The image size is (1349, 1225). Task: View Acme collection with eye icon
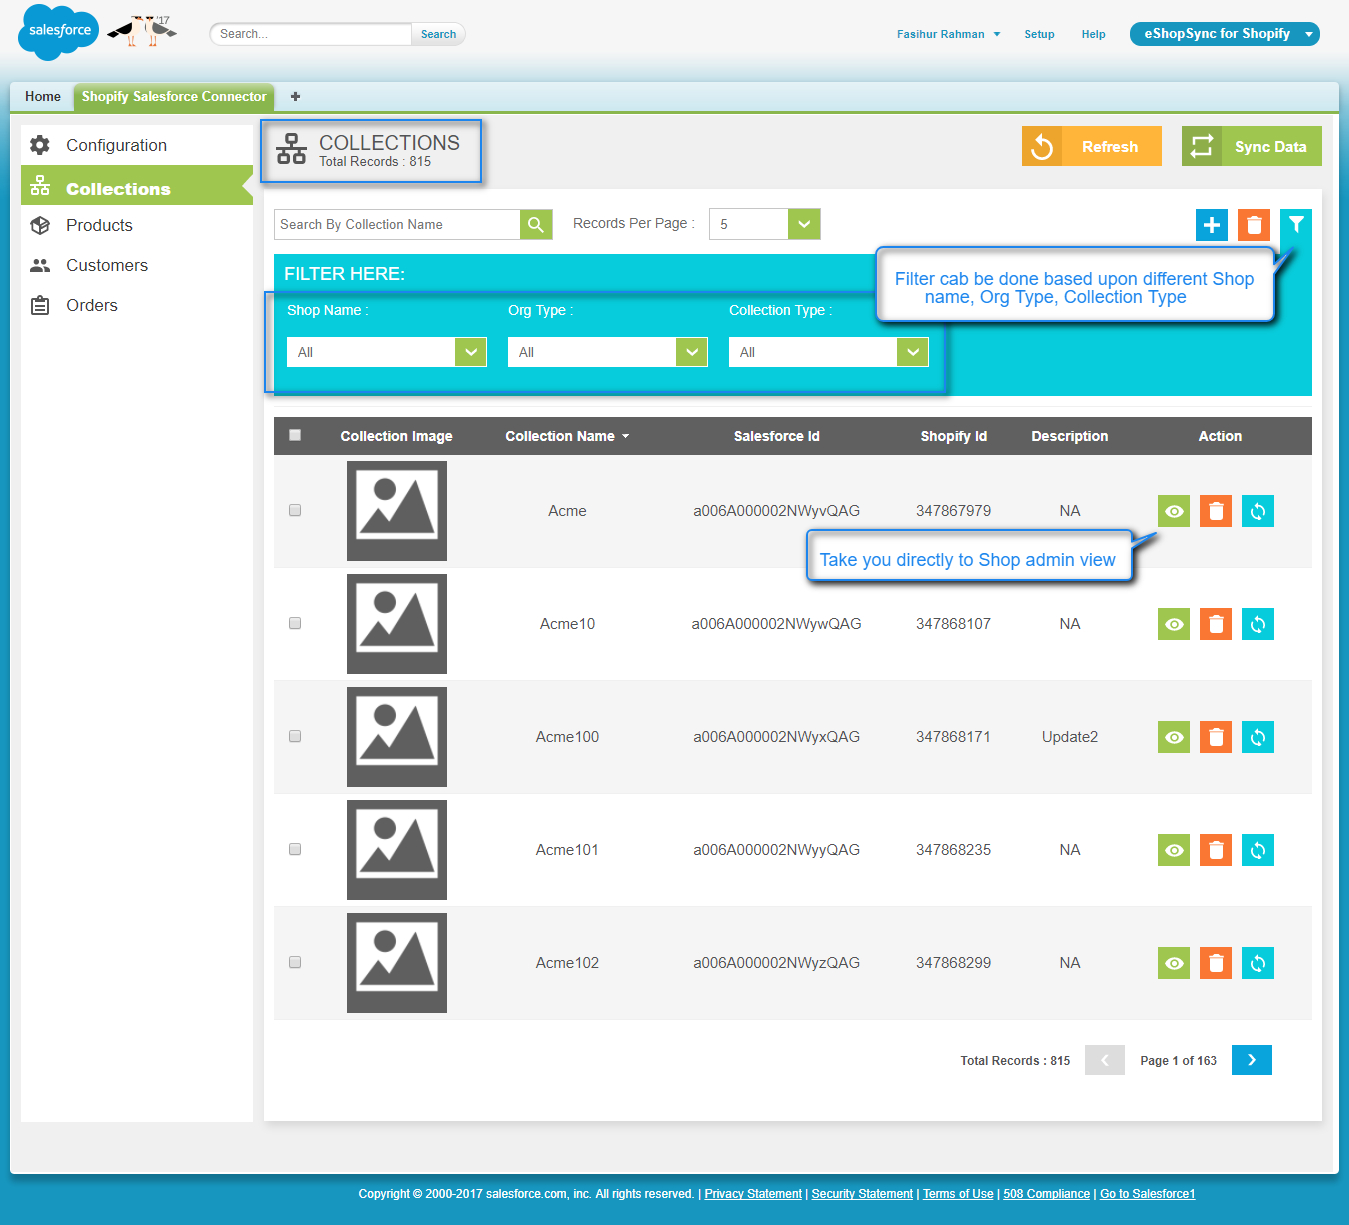point(1174,511)
